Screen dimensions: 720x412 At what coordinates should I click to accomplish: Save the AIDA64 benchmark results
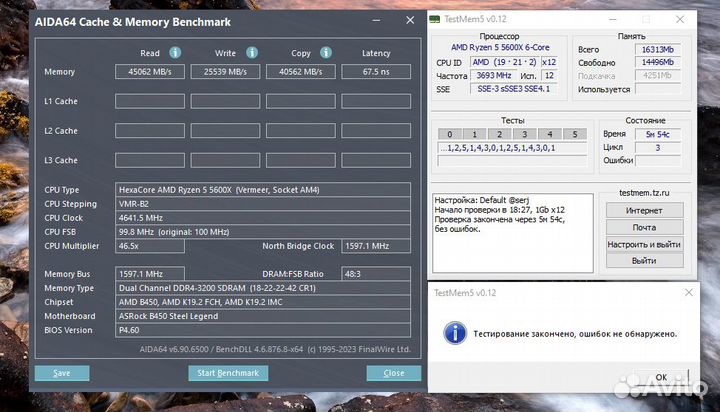click(62, 373)
